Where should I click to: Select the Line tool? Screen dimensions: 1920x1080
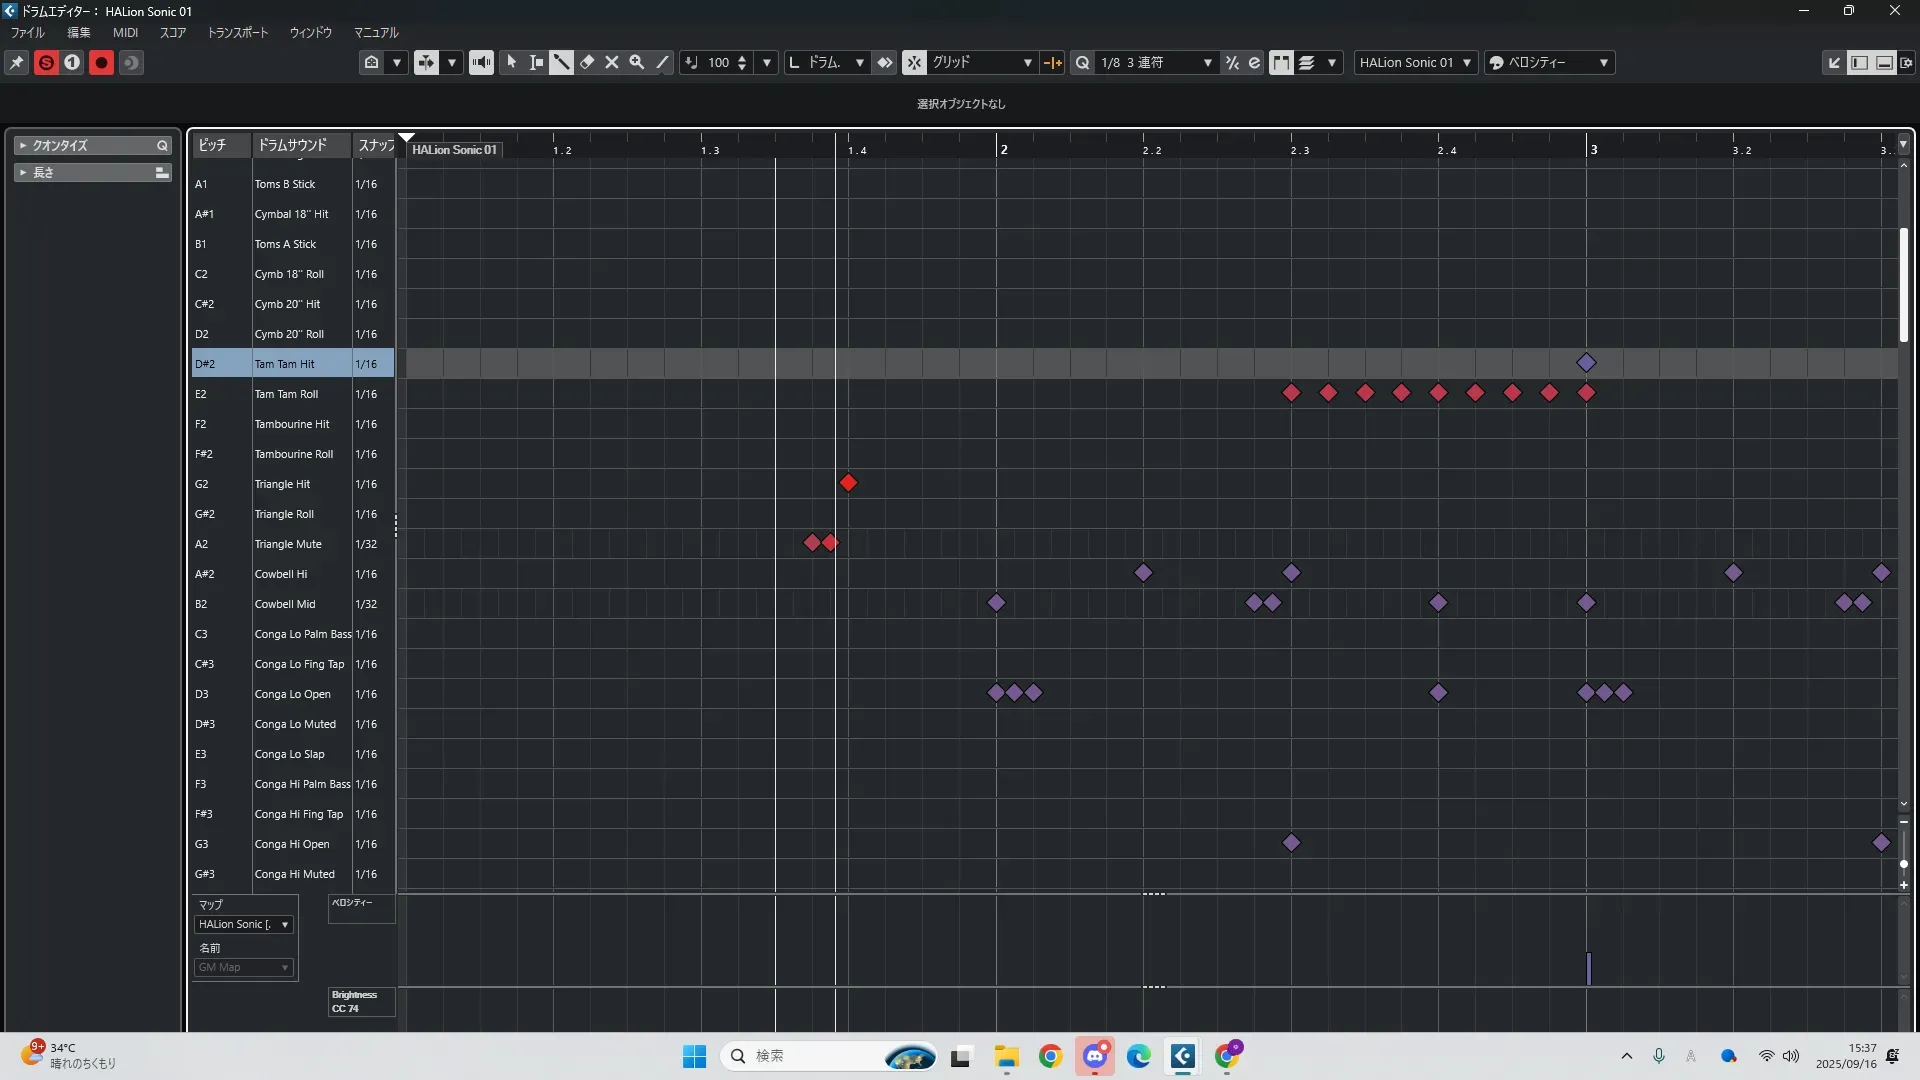click(662, 62)
